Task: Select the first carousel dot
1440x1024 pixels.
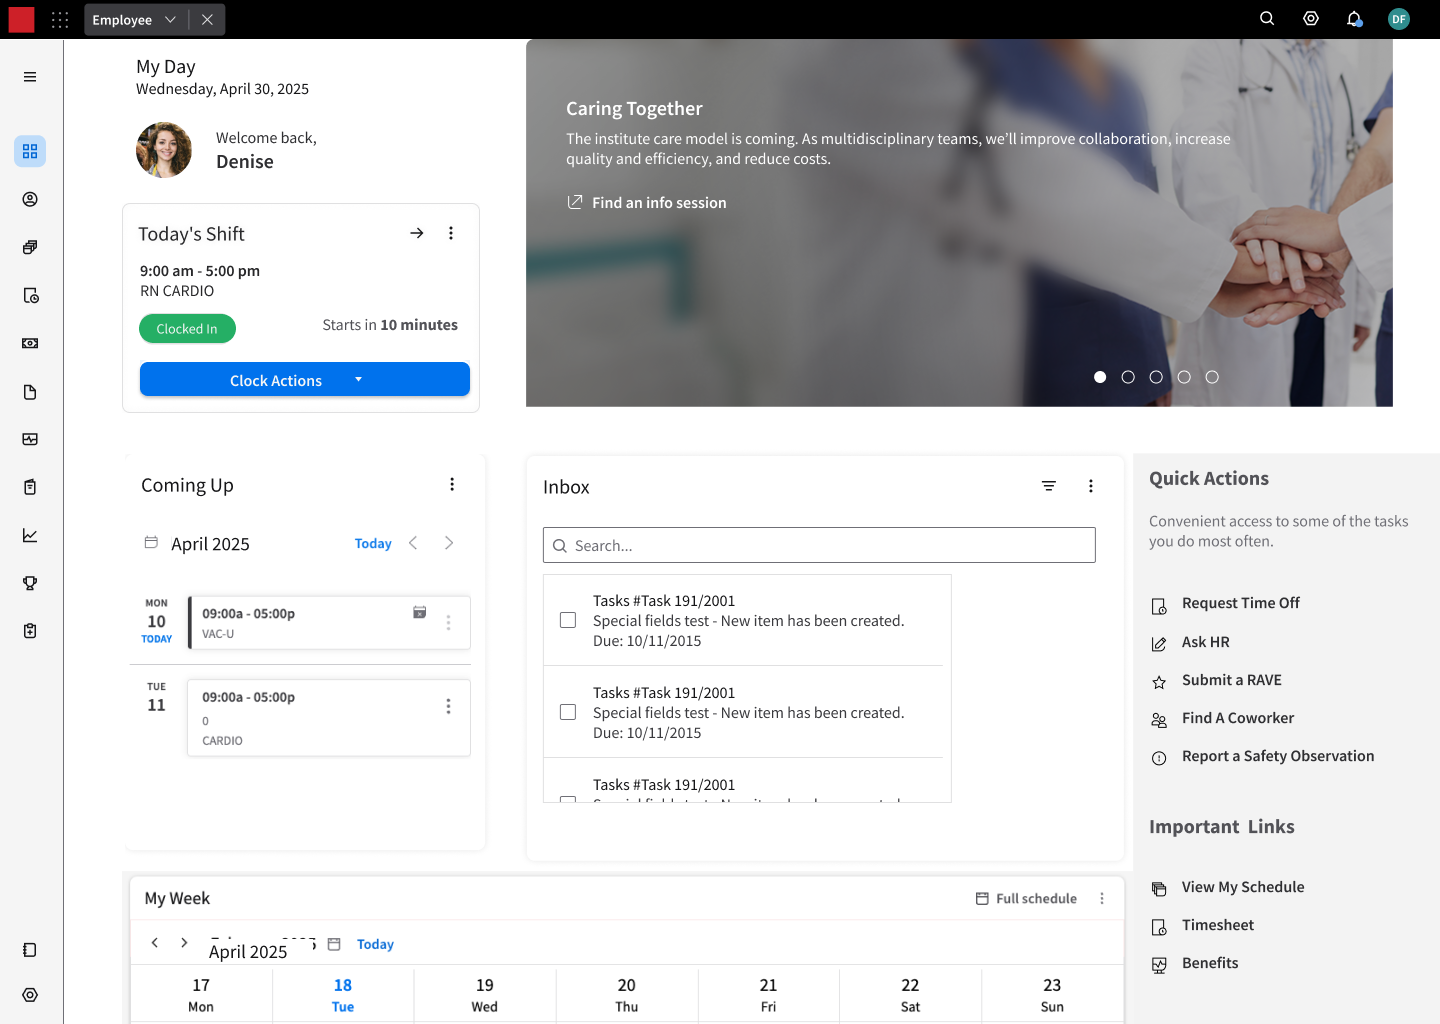Action: pos(1100,377)
